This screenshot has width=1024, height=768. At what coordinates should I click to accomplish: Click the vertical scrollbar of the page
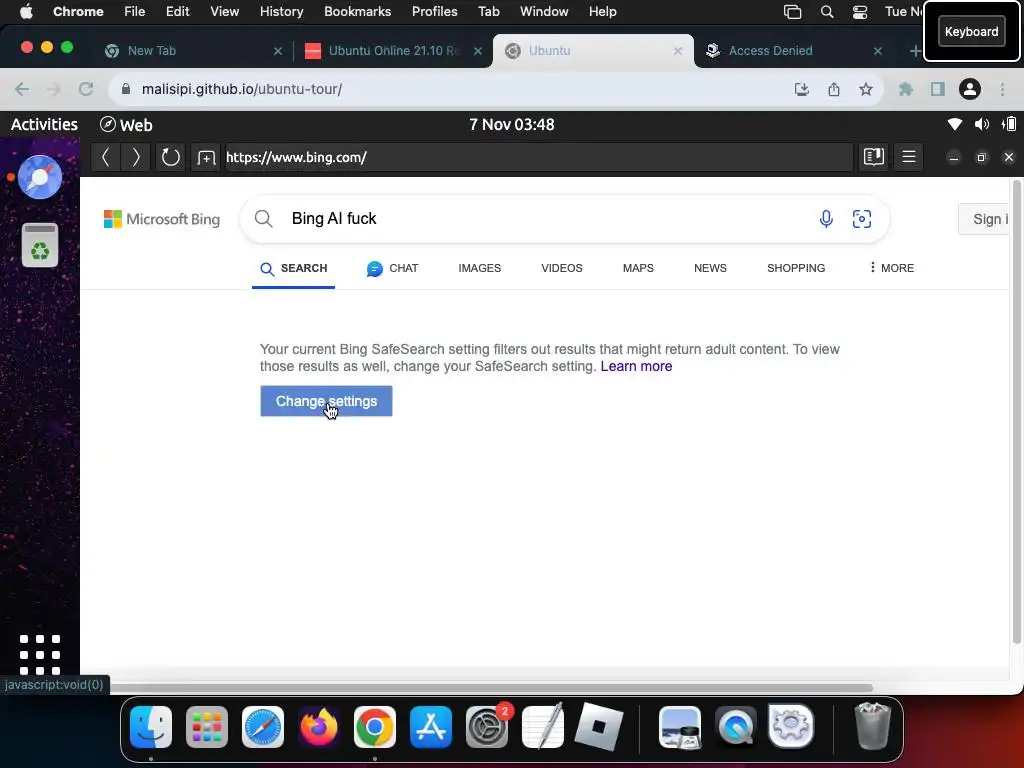(1016, 410)
